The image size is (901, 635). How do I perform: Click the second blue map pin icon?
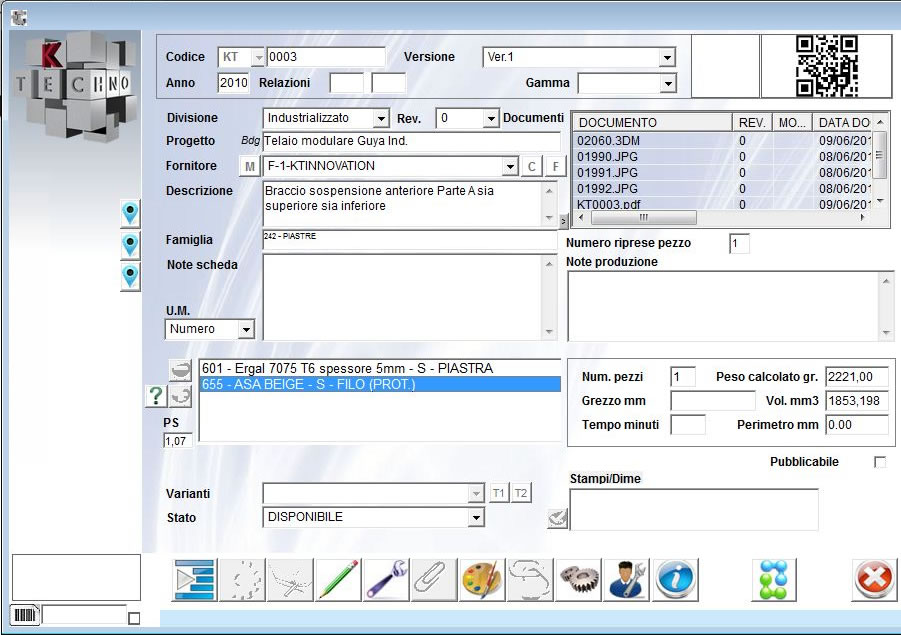coord(130,245)
